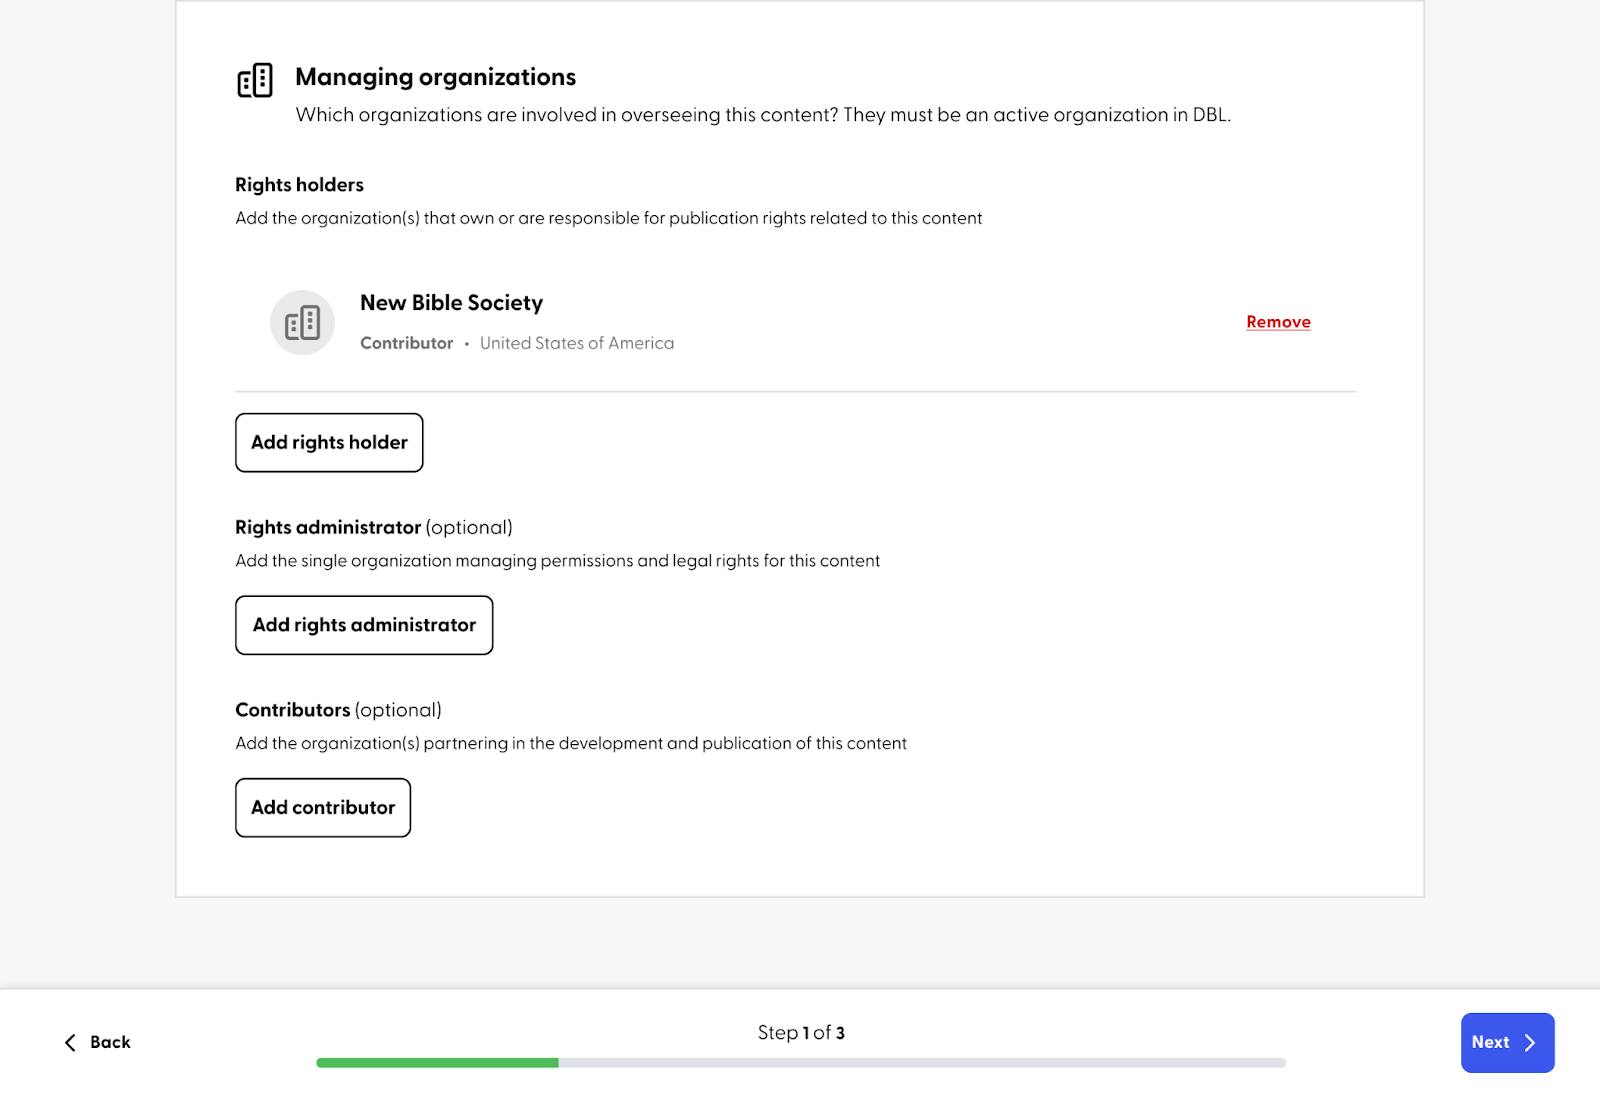The width and height of the screenshot is (1600, 1098).
Task: Click the New Bible Society organization avatar icon
Action: pyautogui.click(x=302, y=323)
